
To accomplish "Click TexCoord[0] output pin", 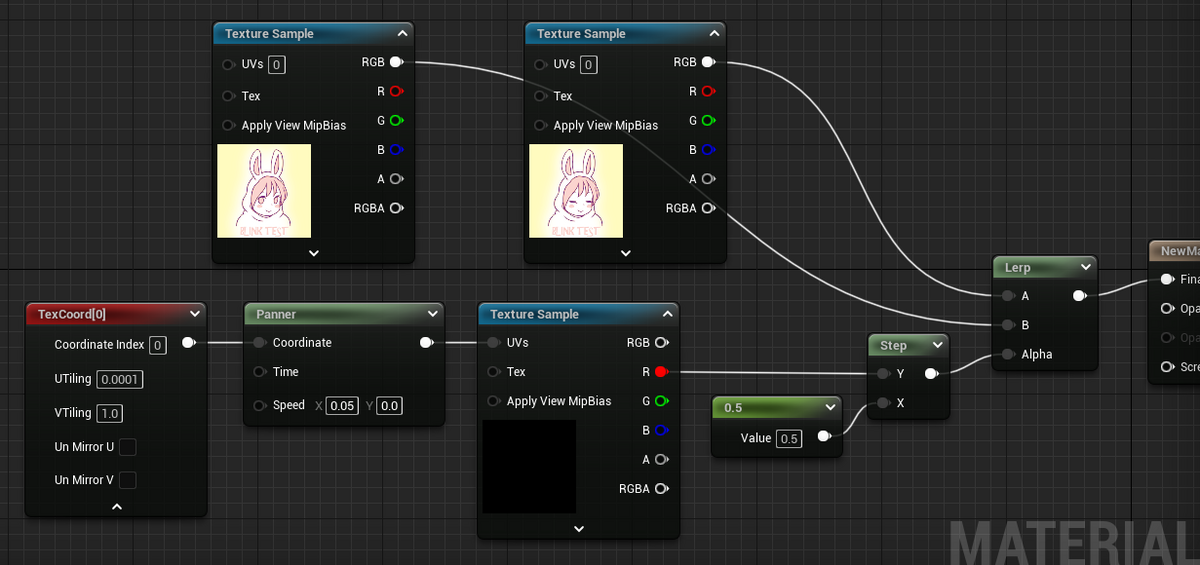I will (188, 343).
